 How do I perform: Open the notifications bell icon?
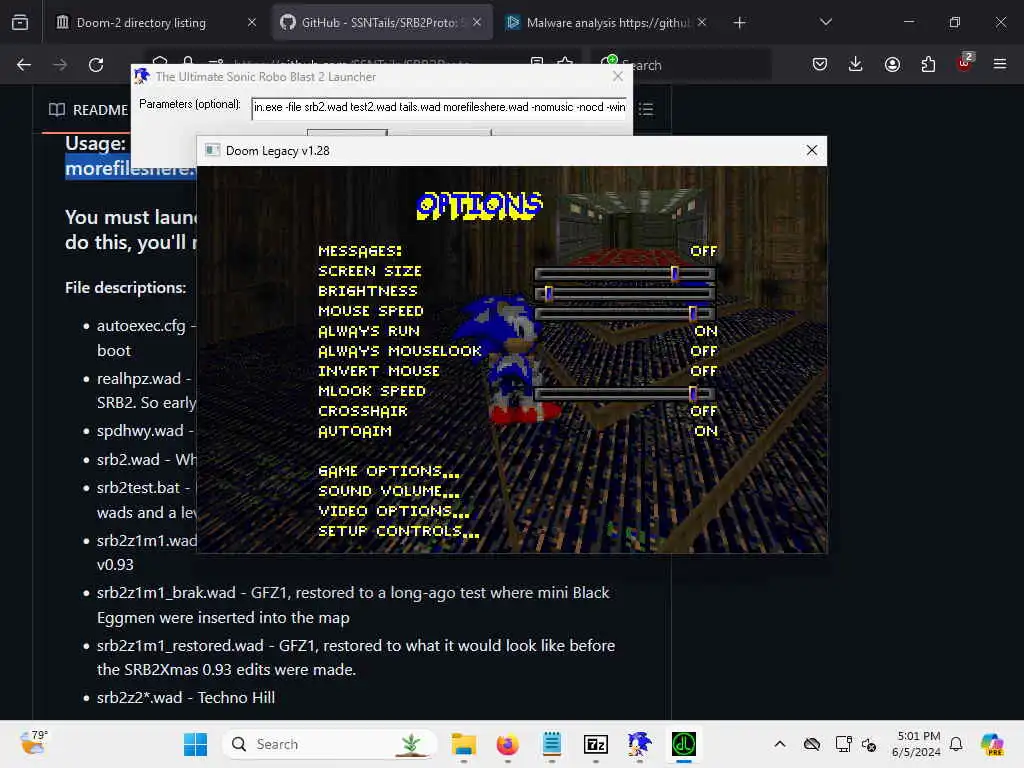click(x=956, y=744)
